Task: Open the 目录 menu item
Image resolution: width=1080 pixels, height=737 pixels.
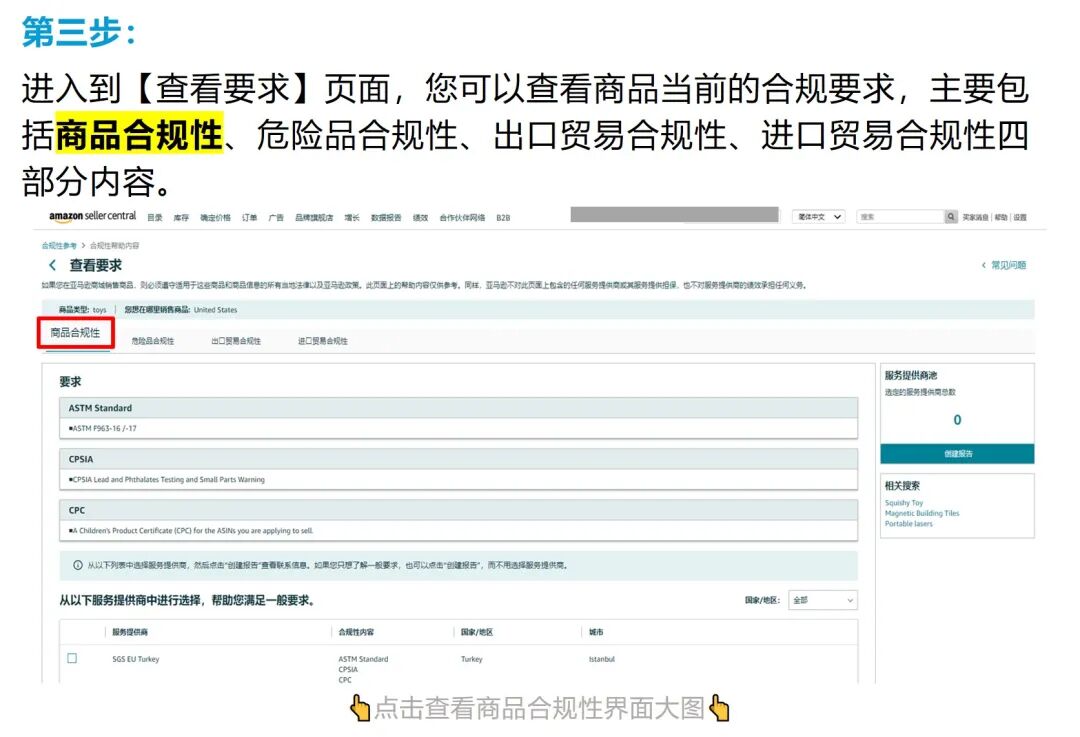Action: tap(152, 216)
